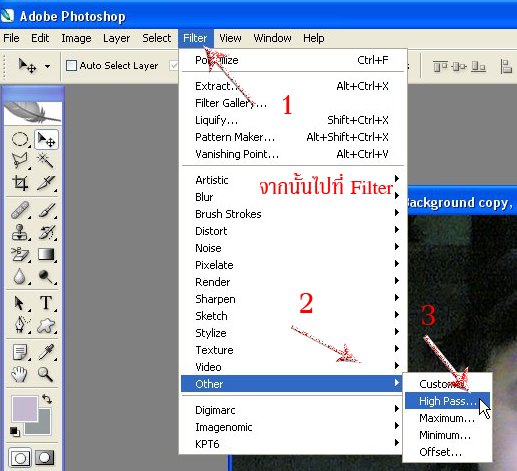Open the Digimarc submenu
This screenshot has height=471, width=517.
292,410
